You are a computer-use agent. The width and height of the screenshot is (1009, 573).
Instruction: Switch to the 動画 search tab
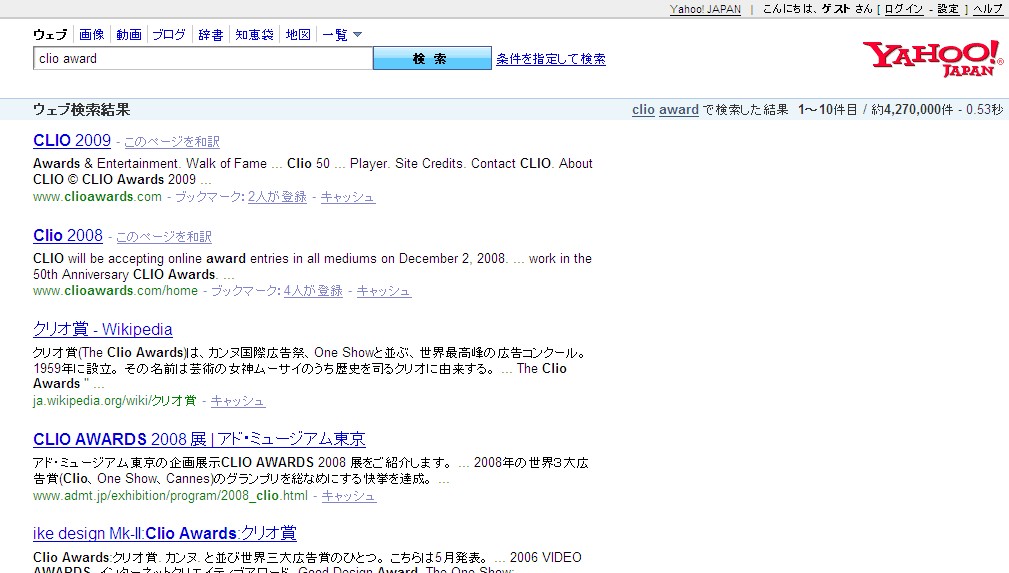coord(129,35)
